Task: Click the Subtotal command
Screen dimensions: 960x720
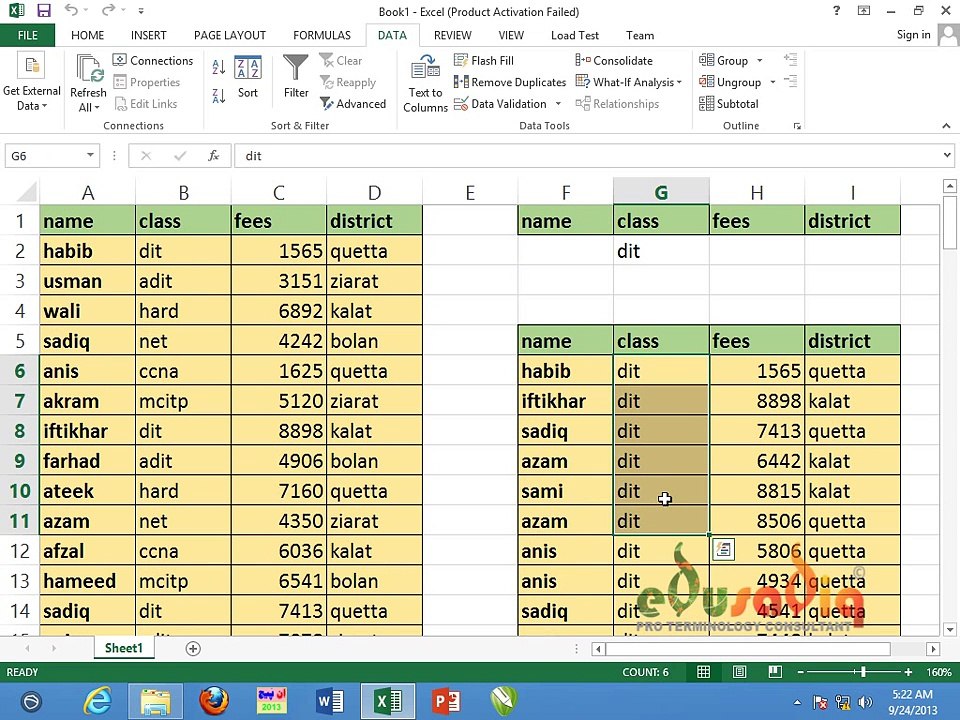Action: (x=729, y=103)
